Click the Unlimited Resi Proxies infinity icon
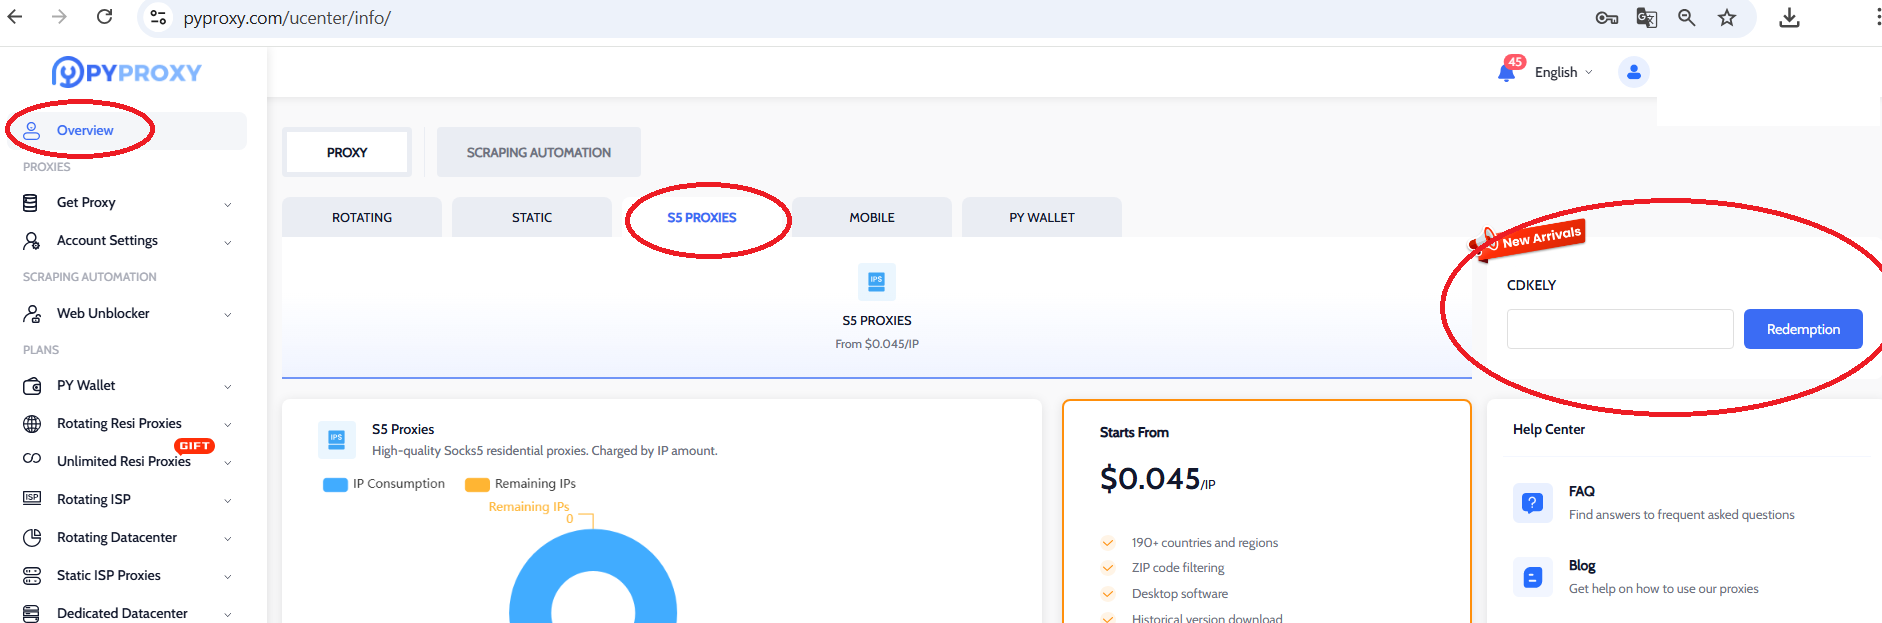The height and width of the screenshot is (623, 1882). (x=32, y=459)
